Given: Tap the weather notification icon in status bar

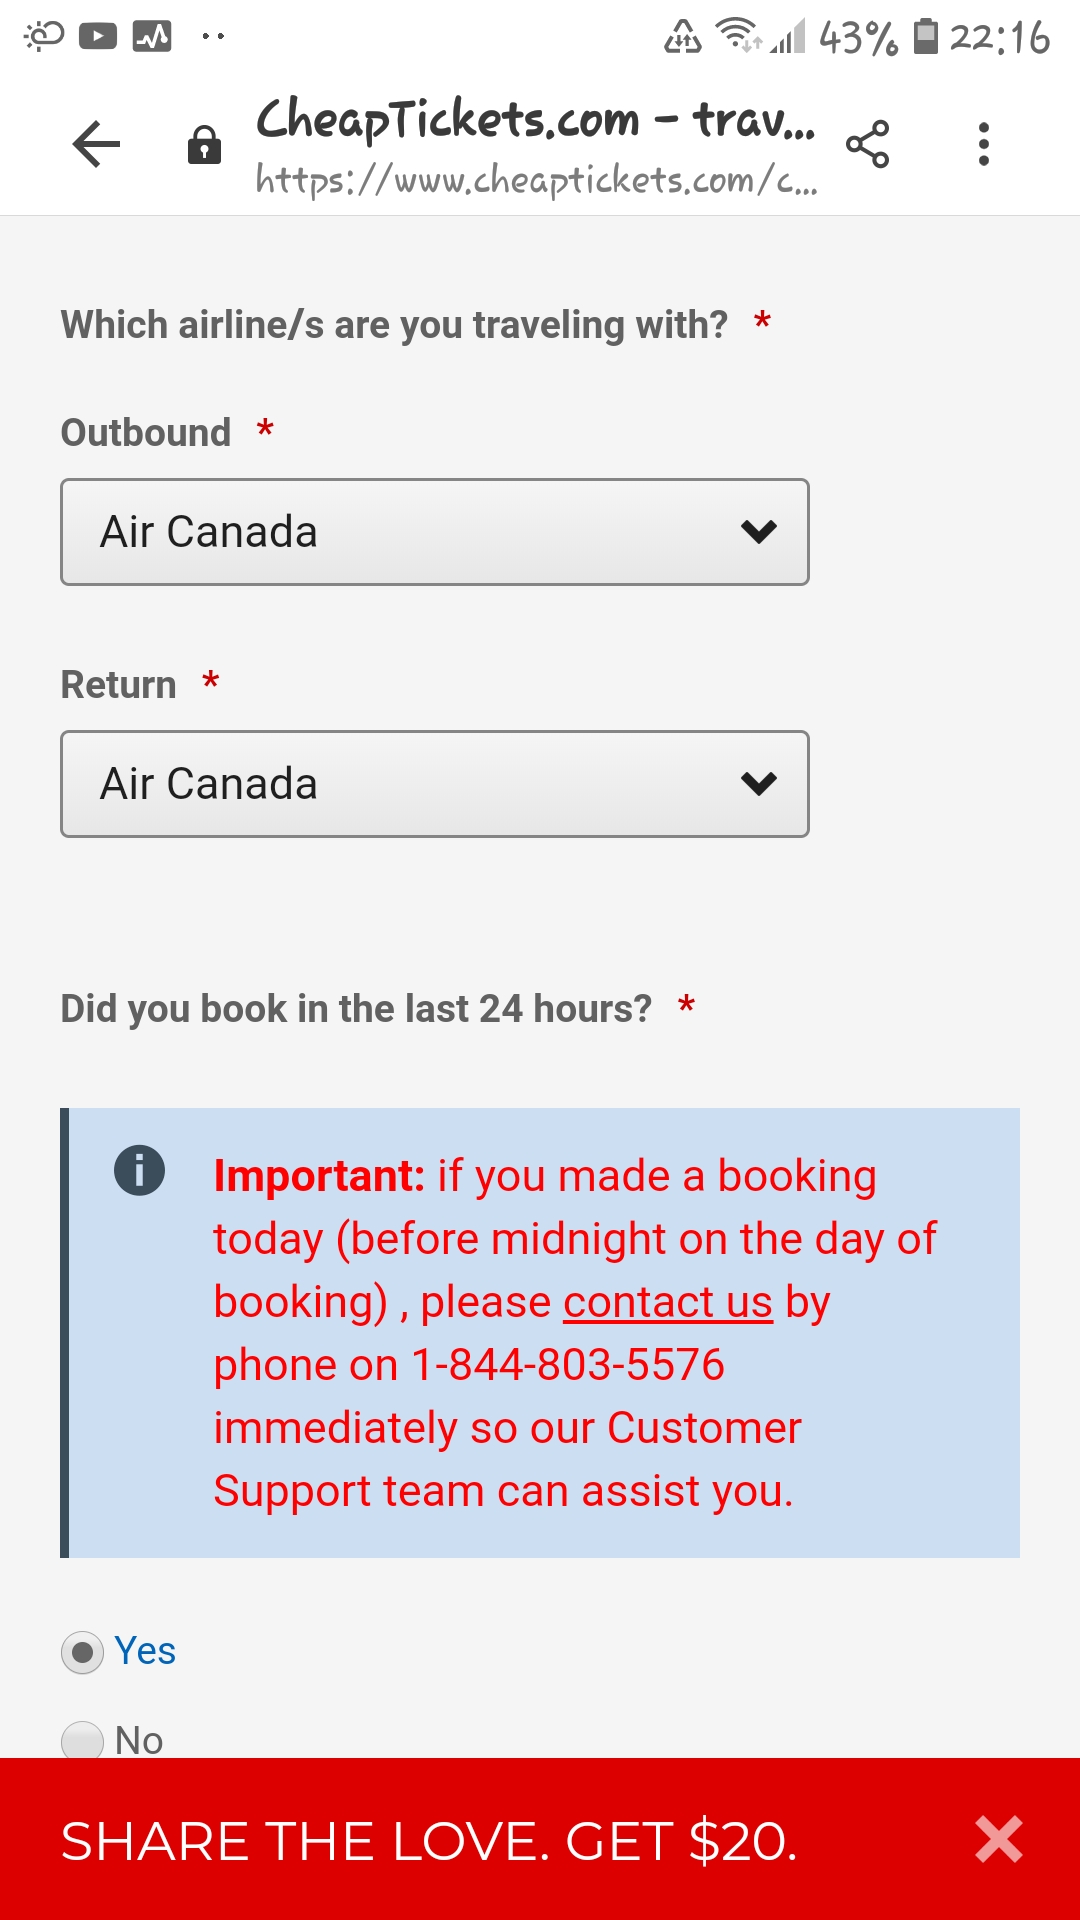Looking at the screenshot, I should point(43,37).
